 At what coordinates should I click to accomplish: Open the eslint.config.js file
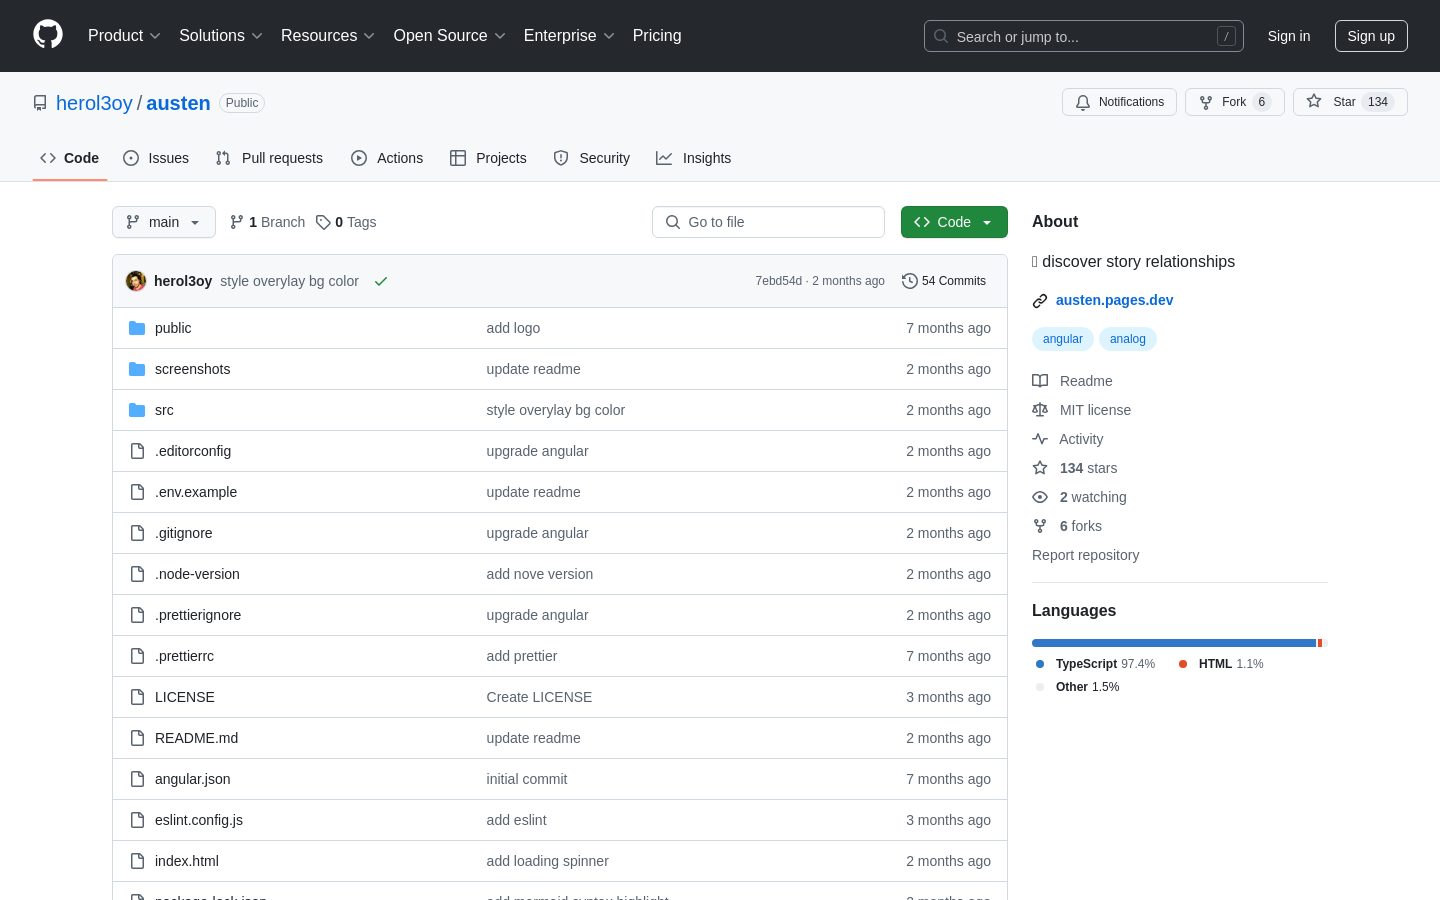199,820
